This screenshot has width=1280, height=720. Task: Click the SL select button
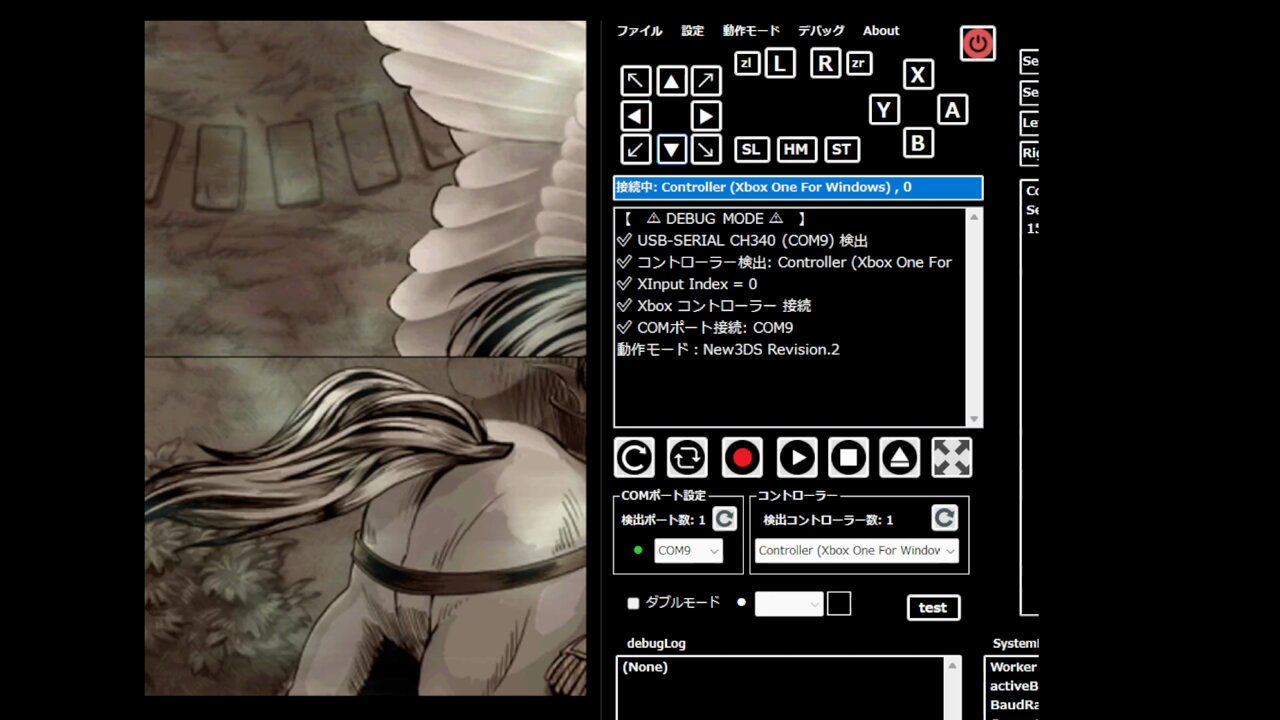click(752, 150)
